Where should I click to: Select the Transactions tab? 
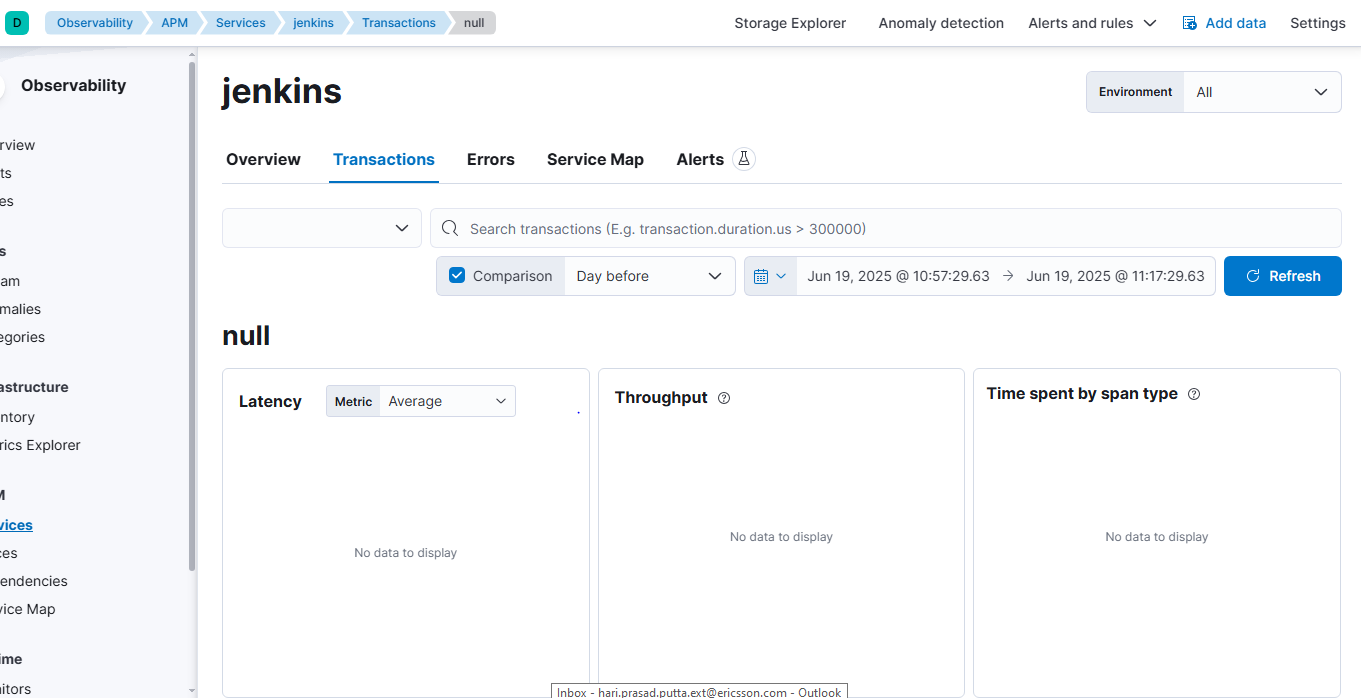[x=384, y=159]
